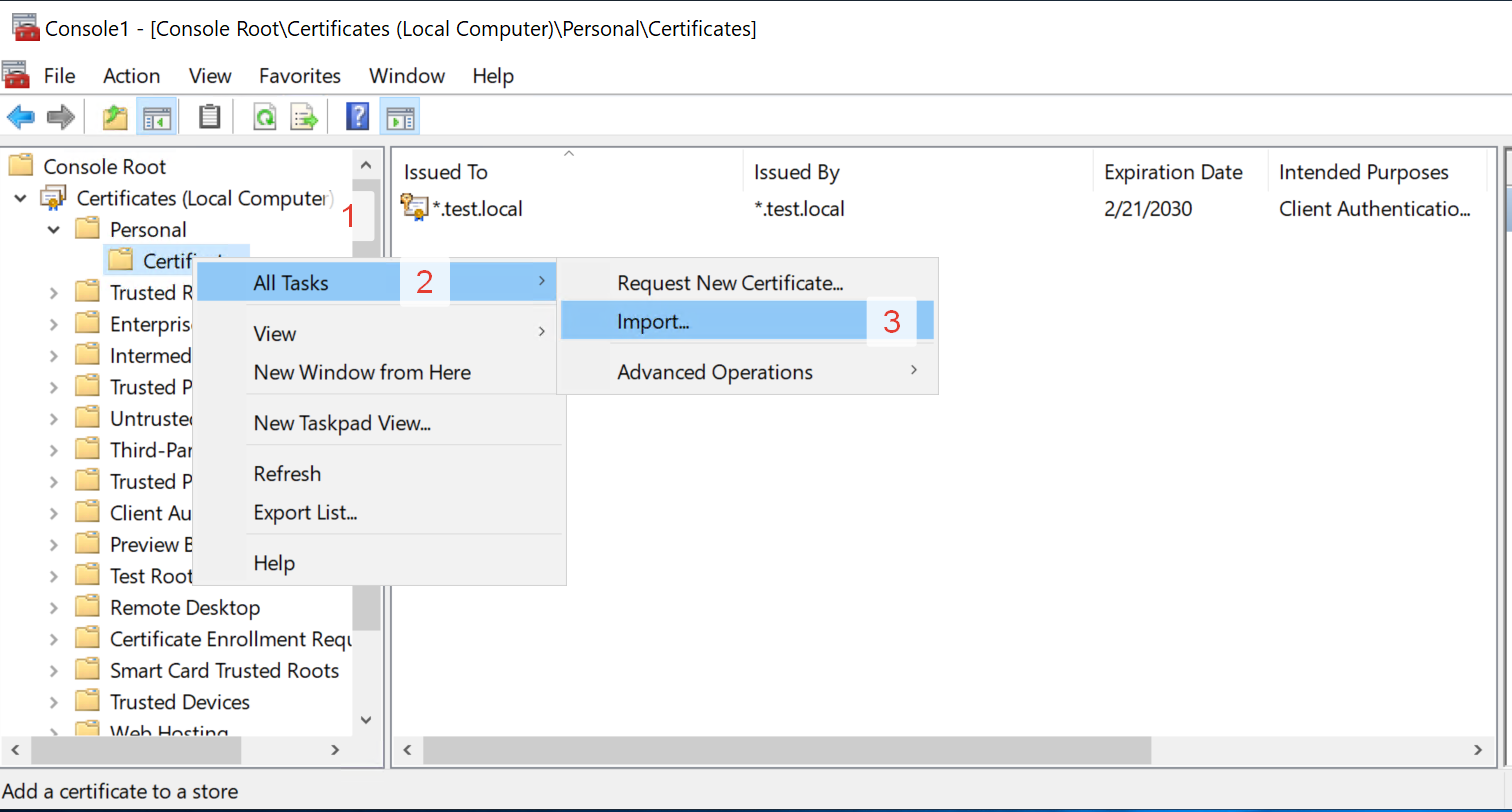The height and width of the screenshot is (812, 1512).
Task: Open the View menu in menu bar
Action: point(210,76)
